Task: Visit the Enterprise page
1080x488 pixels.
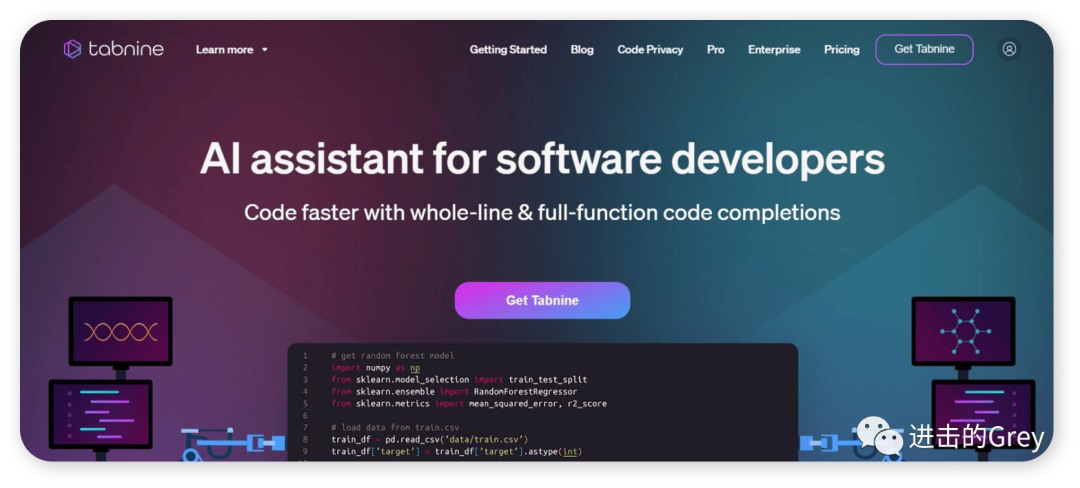Action: pos(774,50)
